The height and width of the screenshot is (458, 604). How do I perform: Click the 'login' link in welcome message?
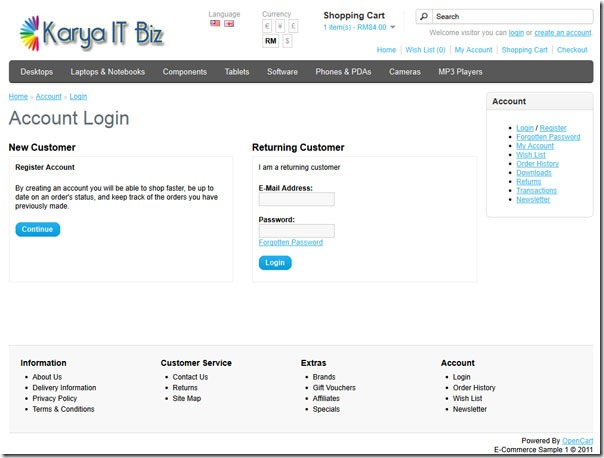[516, 33]
